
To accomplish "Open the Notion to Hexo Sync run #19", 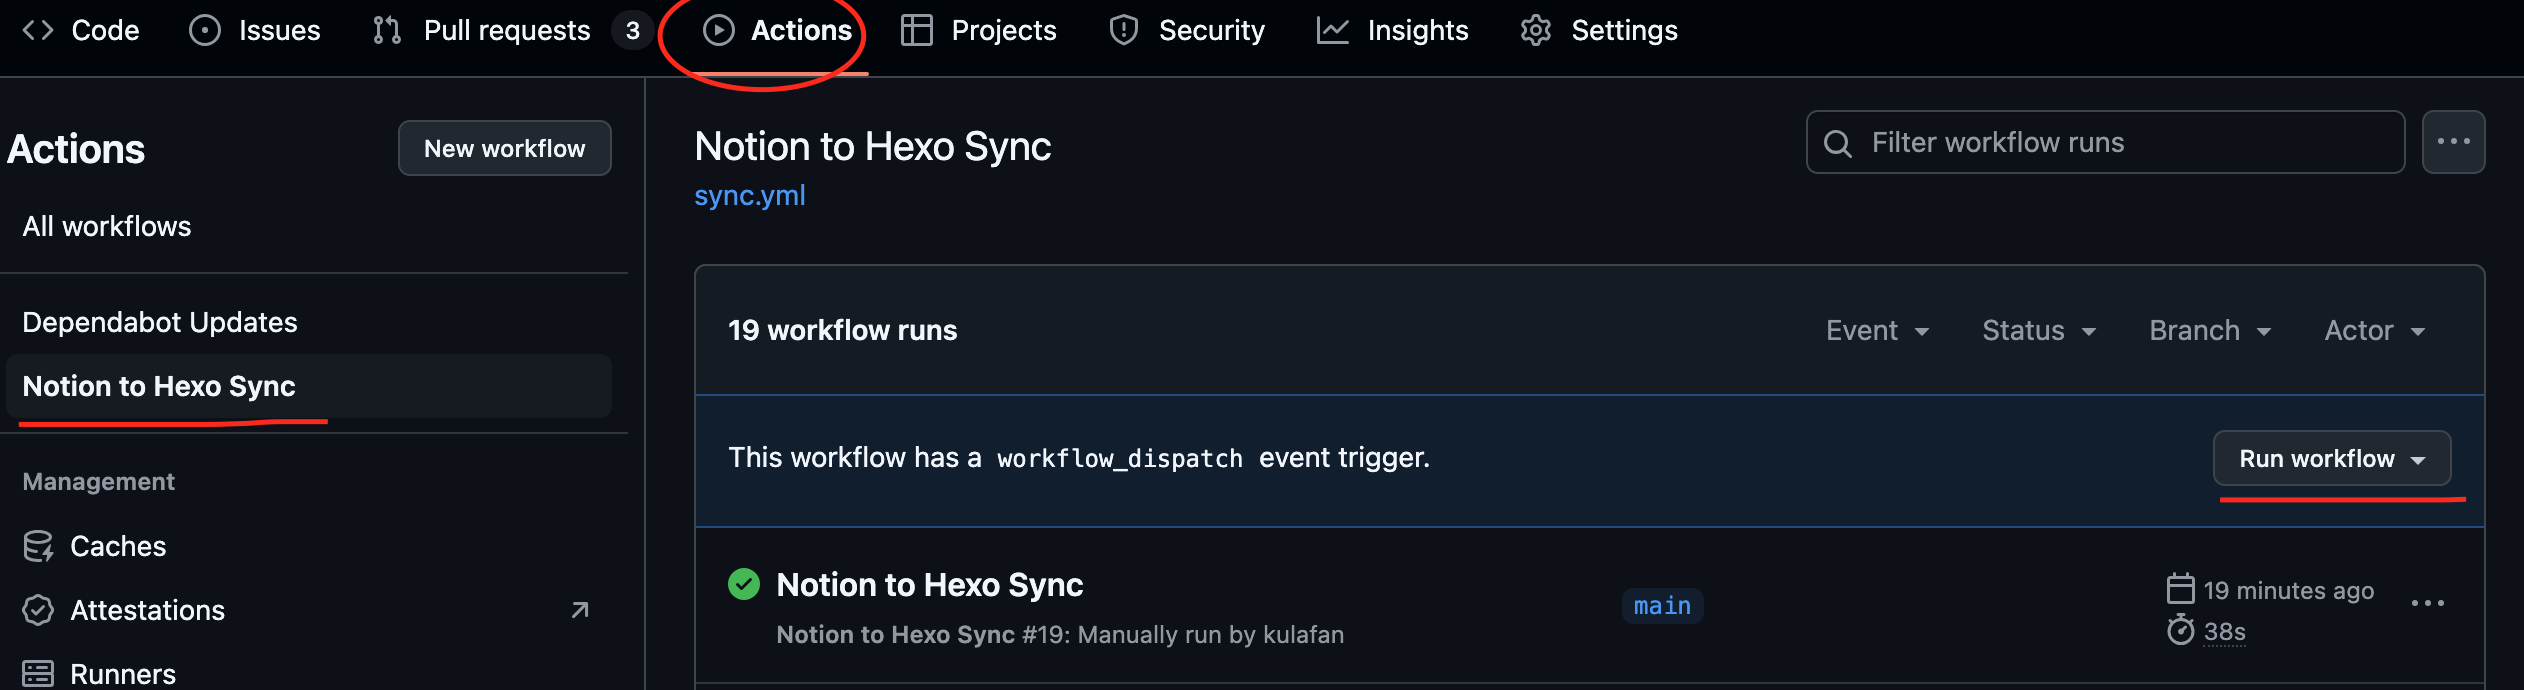I will click(x=930, y=585).
